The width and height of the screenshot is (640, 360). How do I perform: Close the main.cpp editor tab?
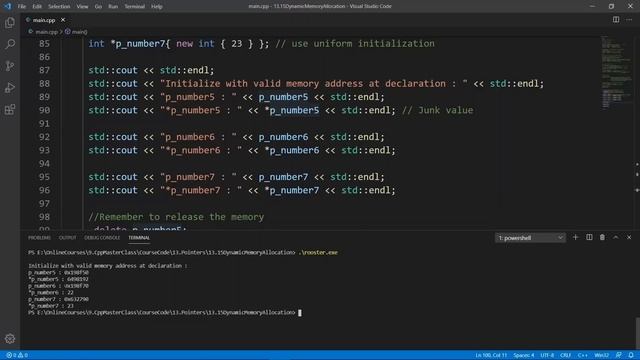tap(63, 20)
